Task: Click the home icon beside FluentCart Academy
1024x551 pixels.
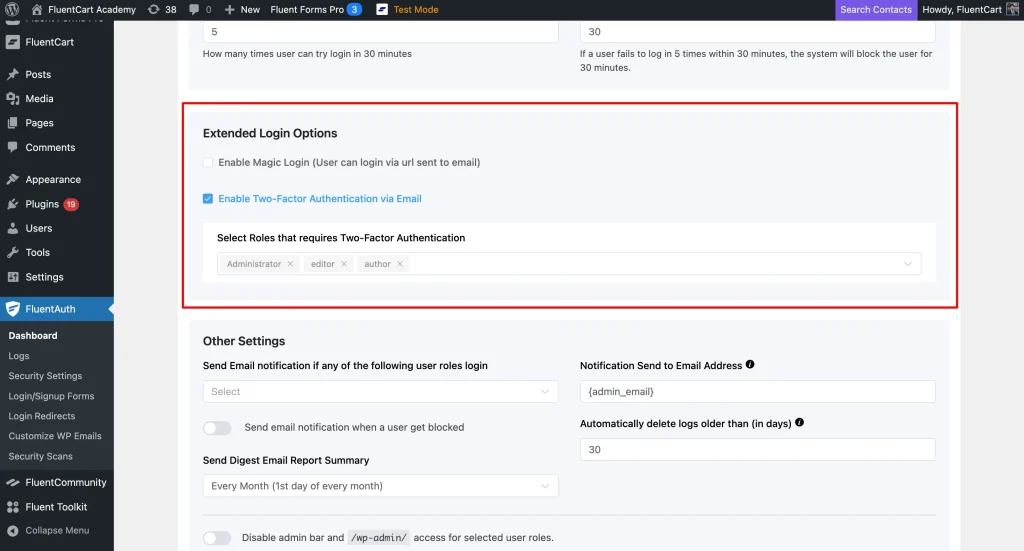Action: click(x=37, y=9)
